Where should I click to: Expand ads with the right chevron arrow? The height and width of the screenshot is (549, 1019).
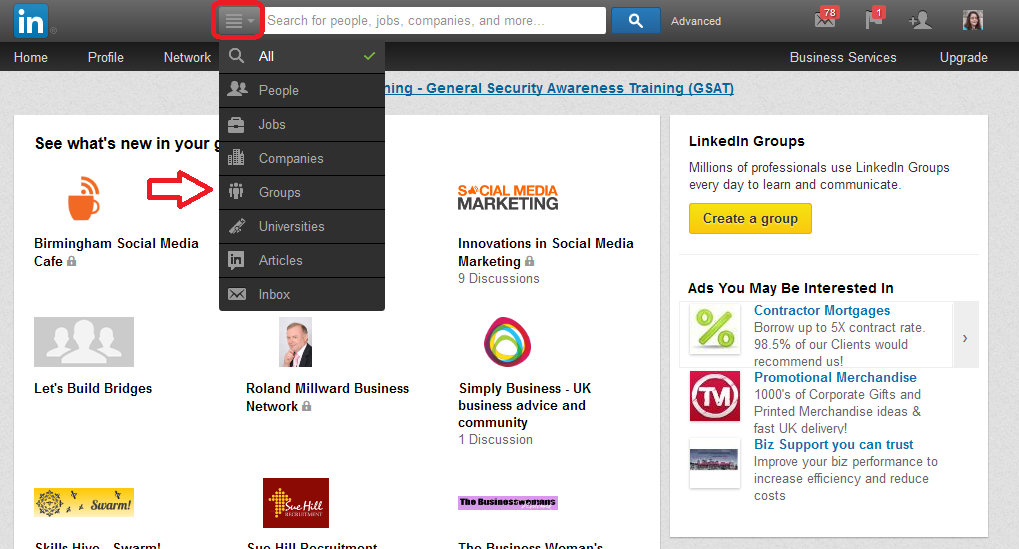pyautogui.click(x=965, y=338)
